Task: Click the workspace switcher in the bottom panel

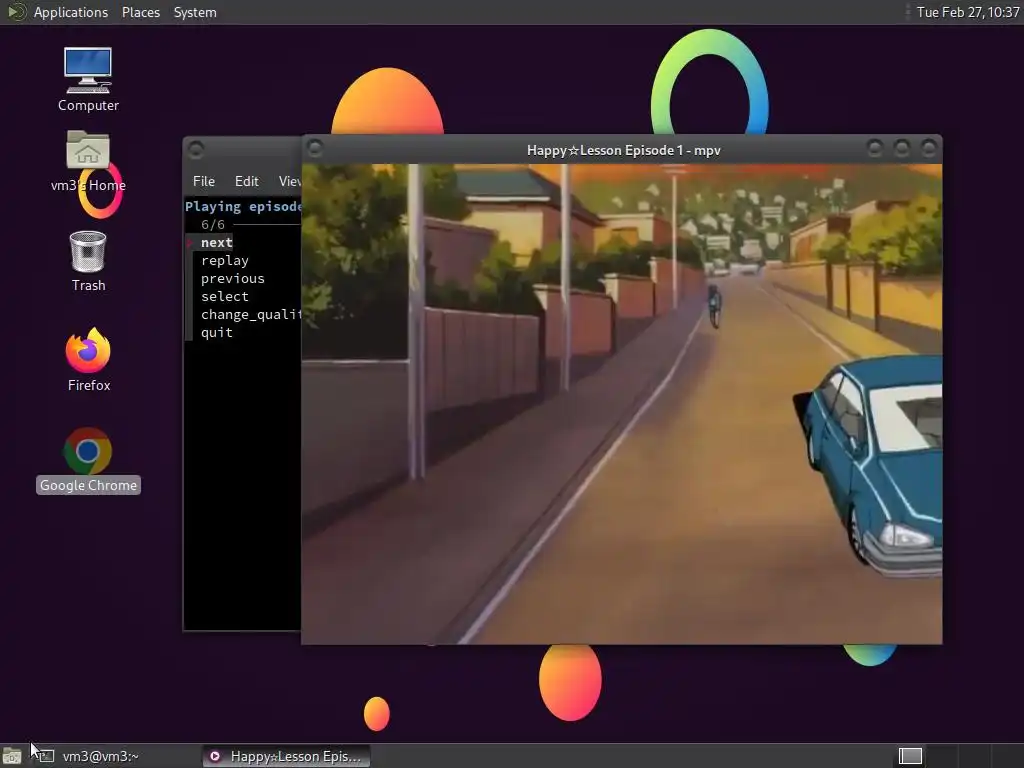Action: click(958, 756)
